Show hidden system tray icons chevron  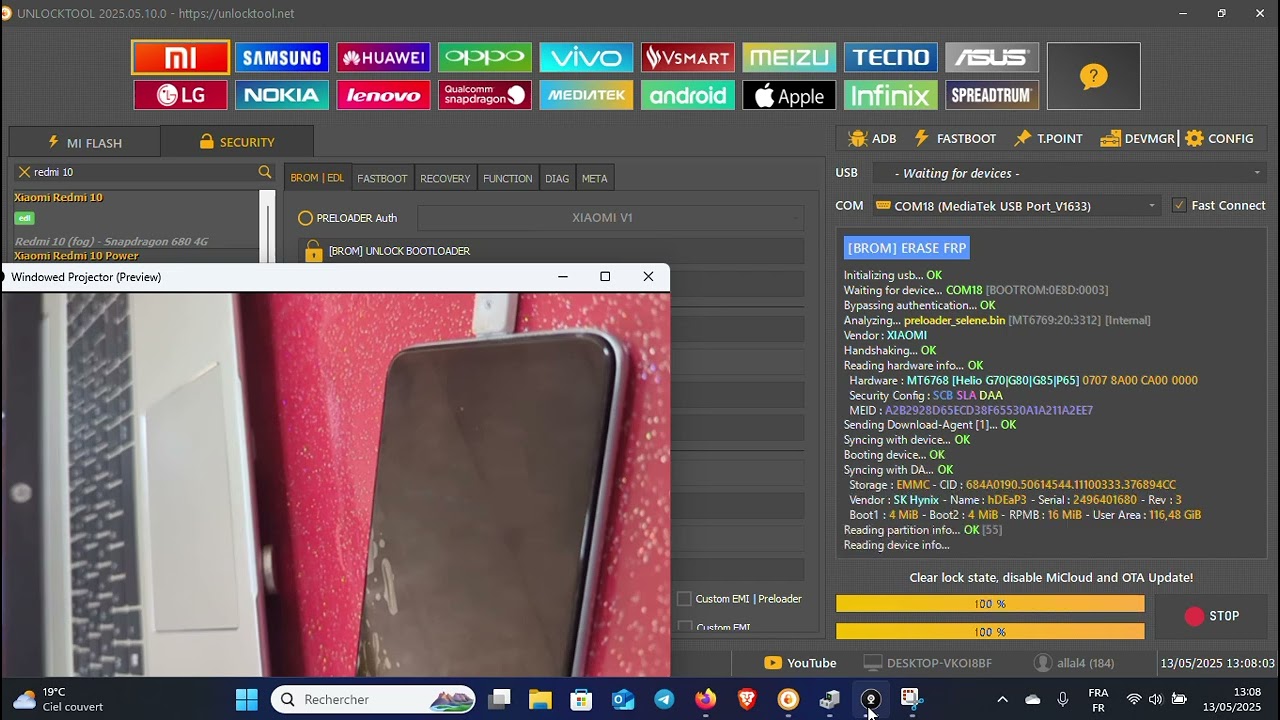tap(1002, 699)
